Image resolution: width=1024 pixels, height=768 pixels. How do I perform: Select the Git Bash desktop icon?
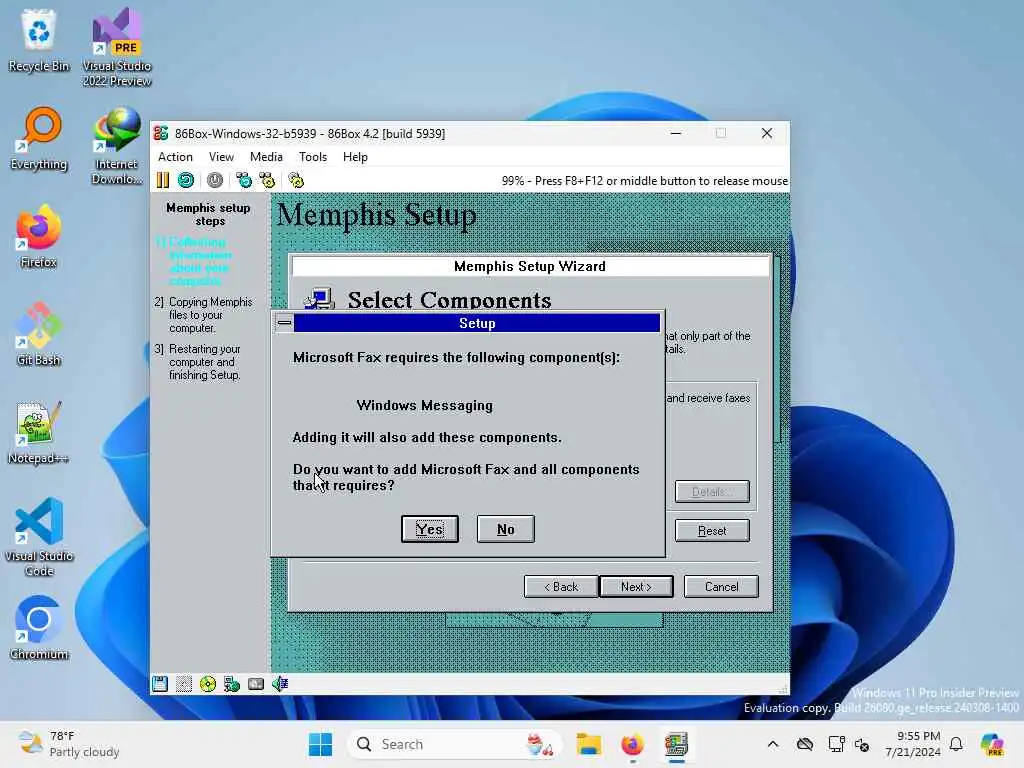click(39, 334)
